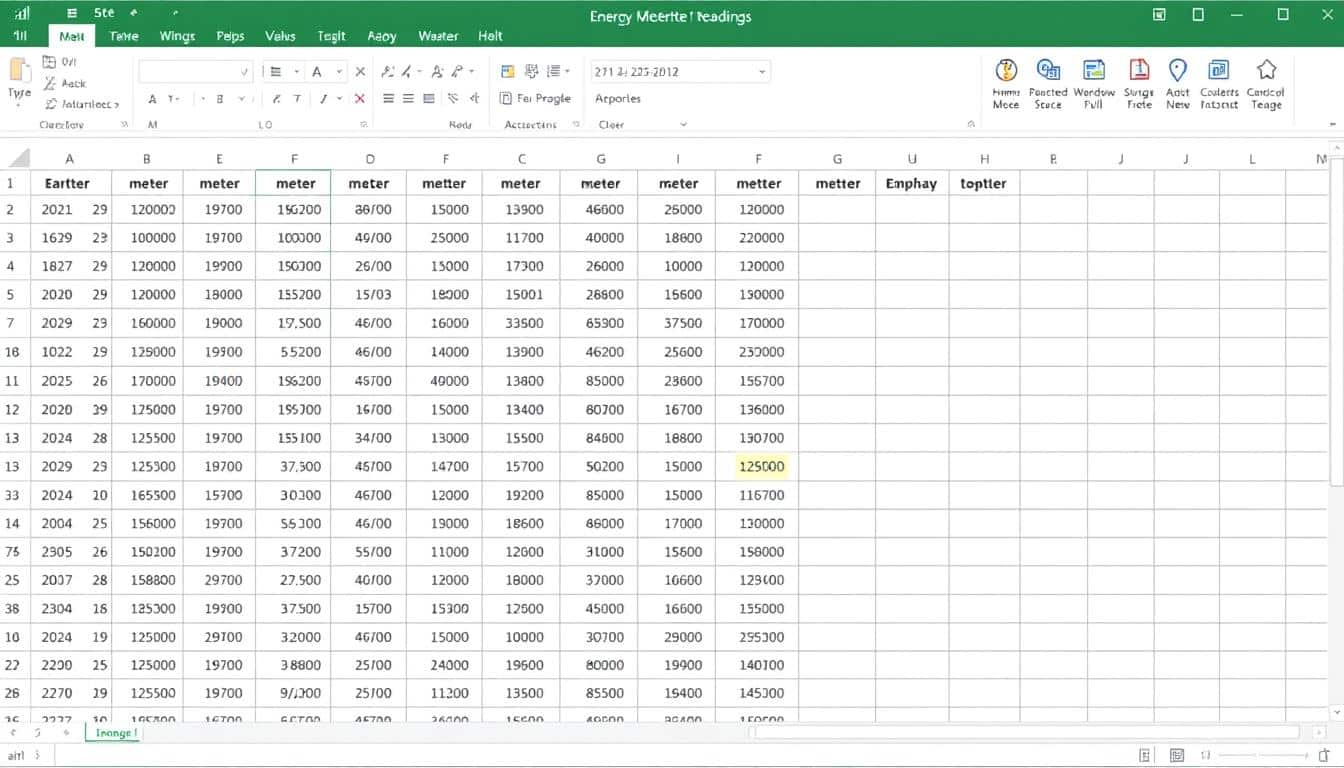Open the 'Holt' ribbon tab
Screen dimensions: 1344x768
coord(490,36)
